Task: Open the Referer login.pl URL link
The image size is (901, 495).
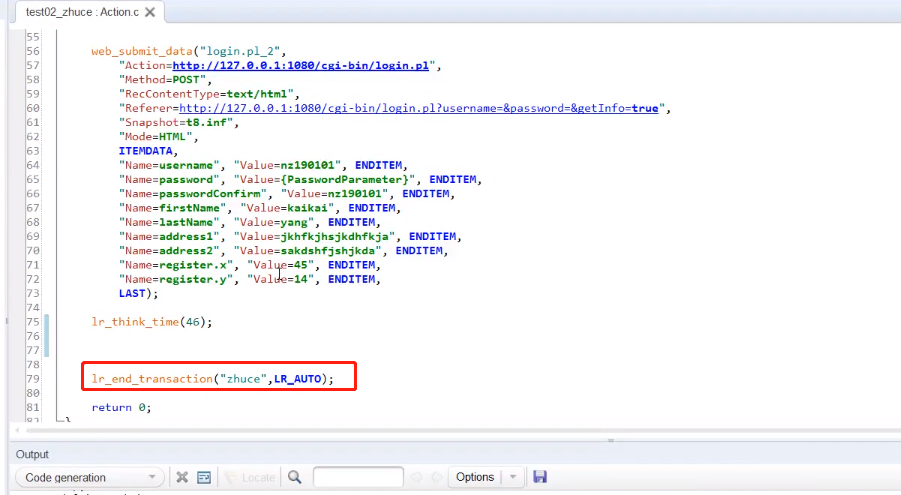Action: tap(418, 108)
